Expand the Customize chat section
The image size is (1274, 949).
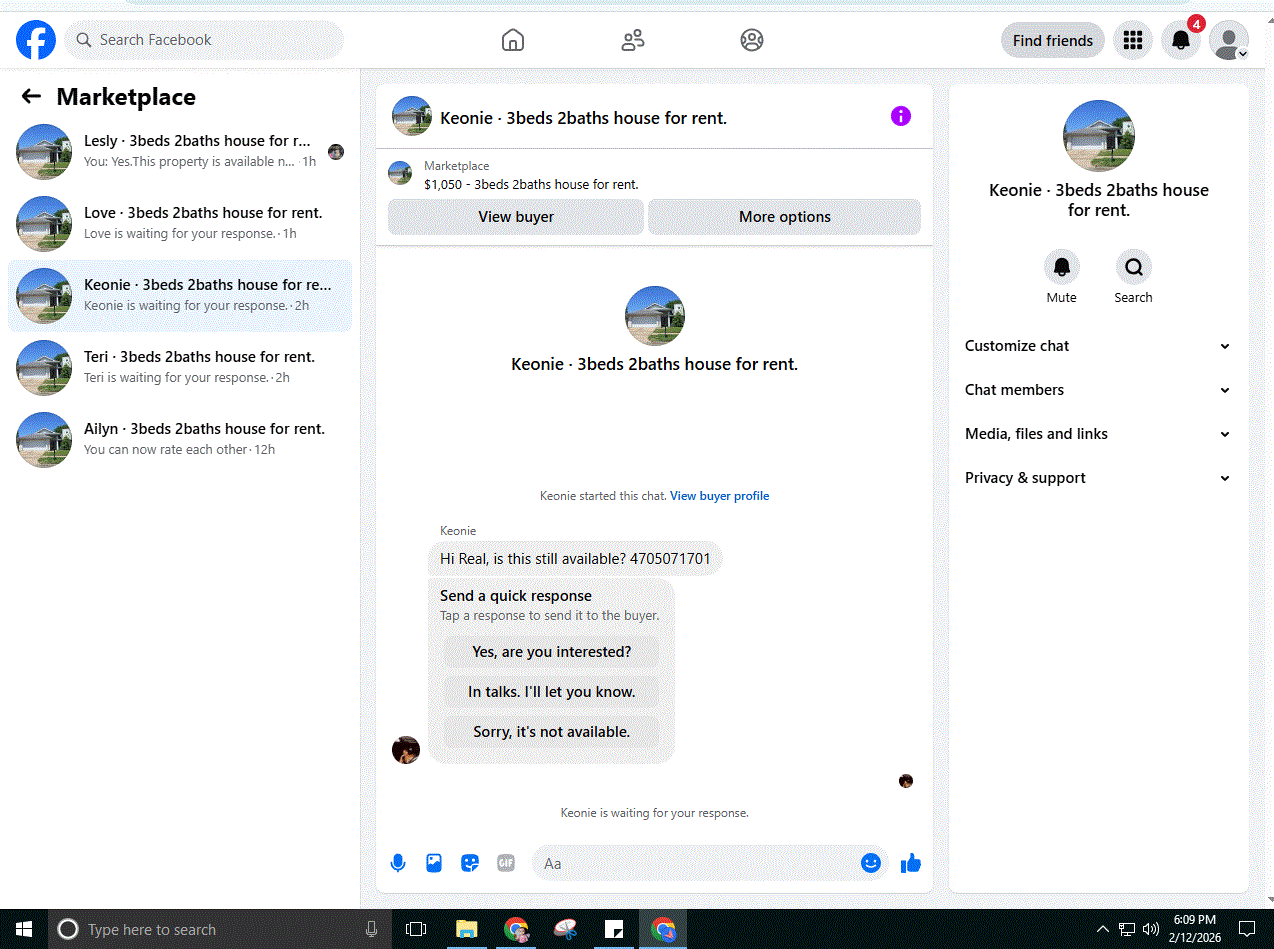[x=1098, y=346]
